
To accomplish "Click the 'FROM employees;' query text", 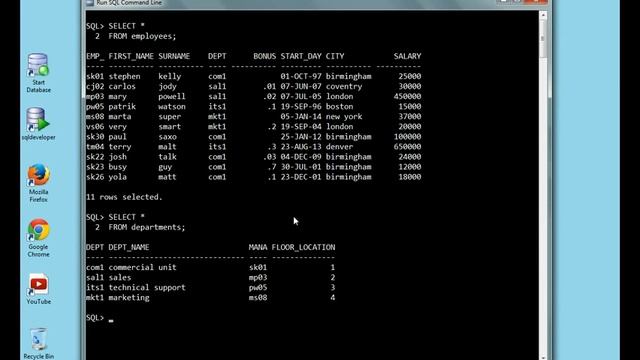I will point(142,36).
